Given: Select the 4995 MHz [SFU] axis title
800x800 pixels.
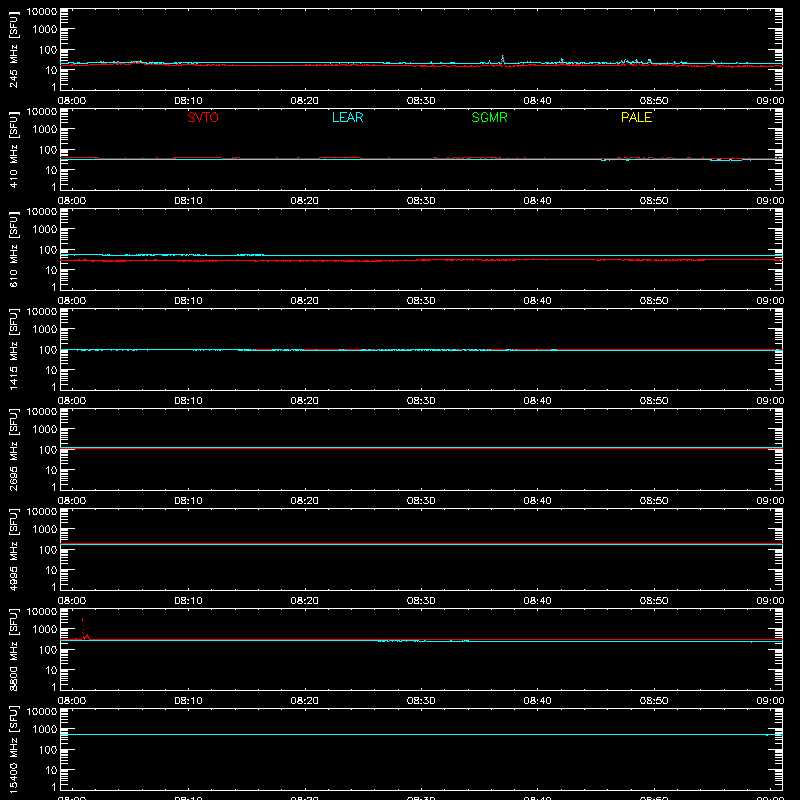Looking at the screenshot, I should click(13, 549).
